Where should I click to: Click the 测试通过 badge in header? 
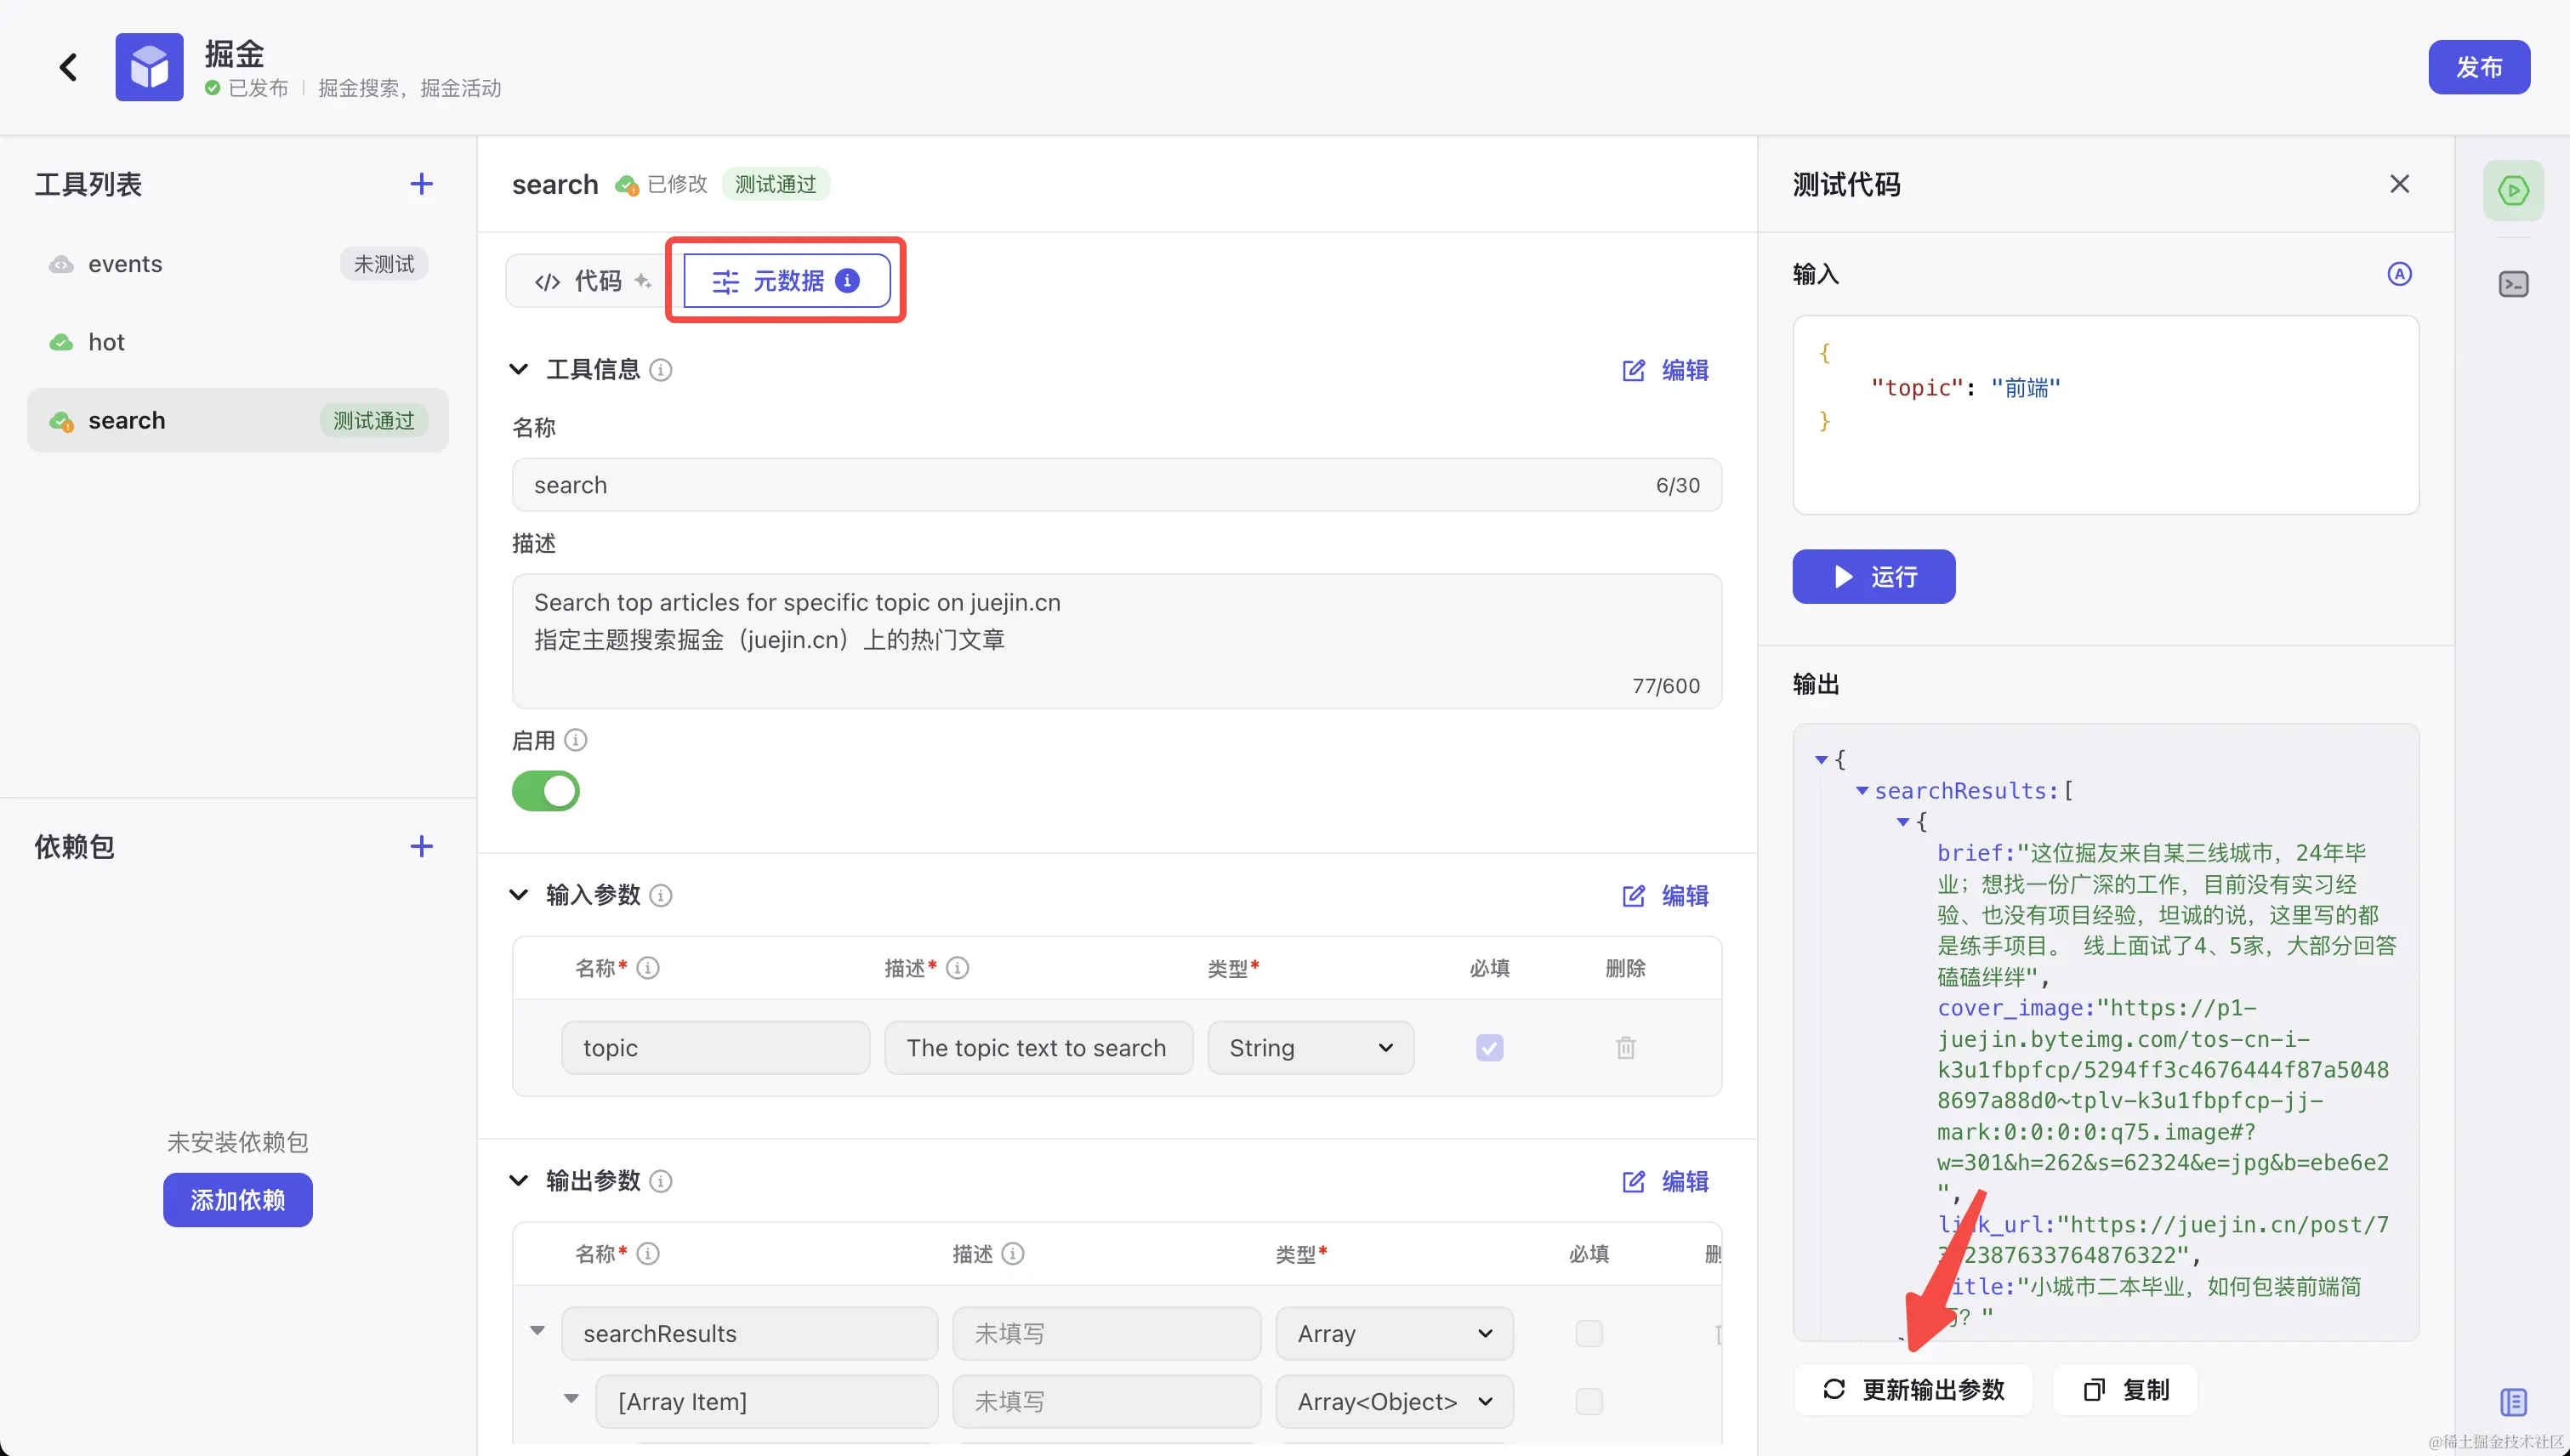pyautogui.click(x=776, y=184)
